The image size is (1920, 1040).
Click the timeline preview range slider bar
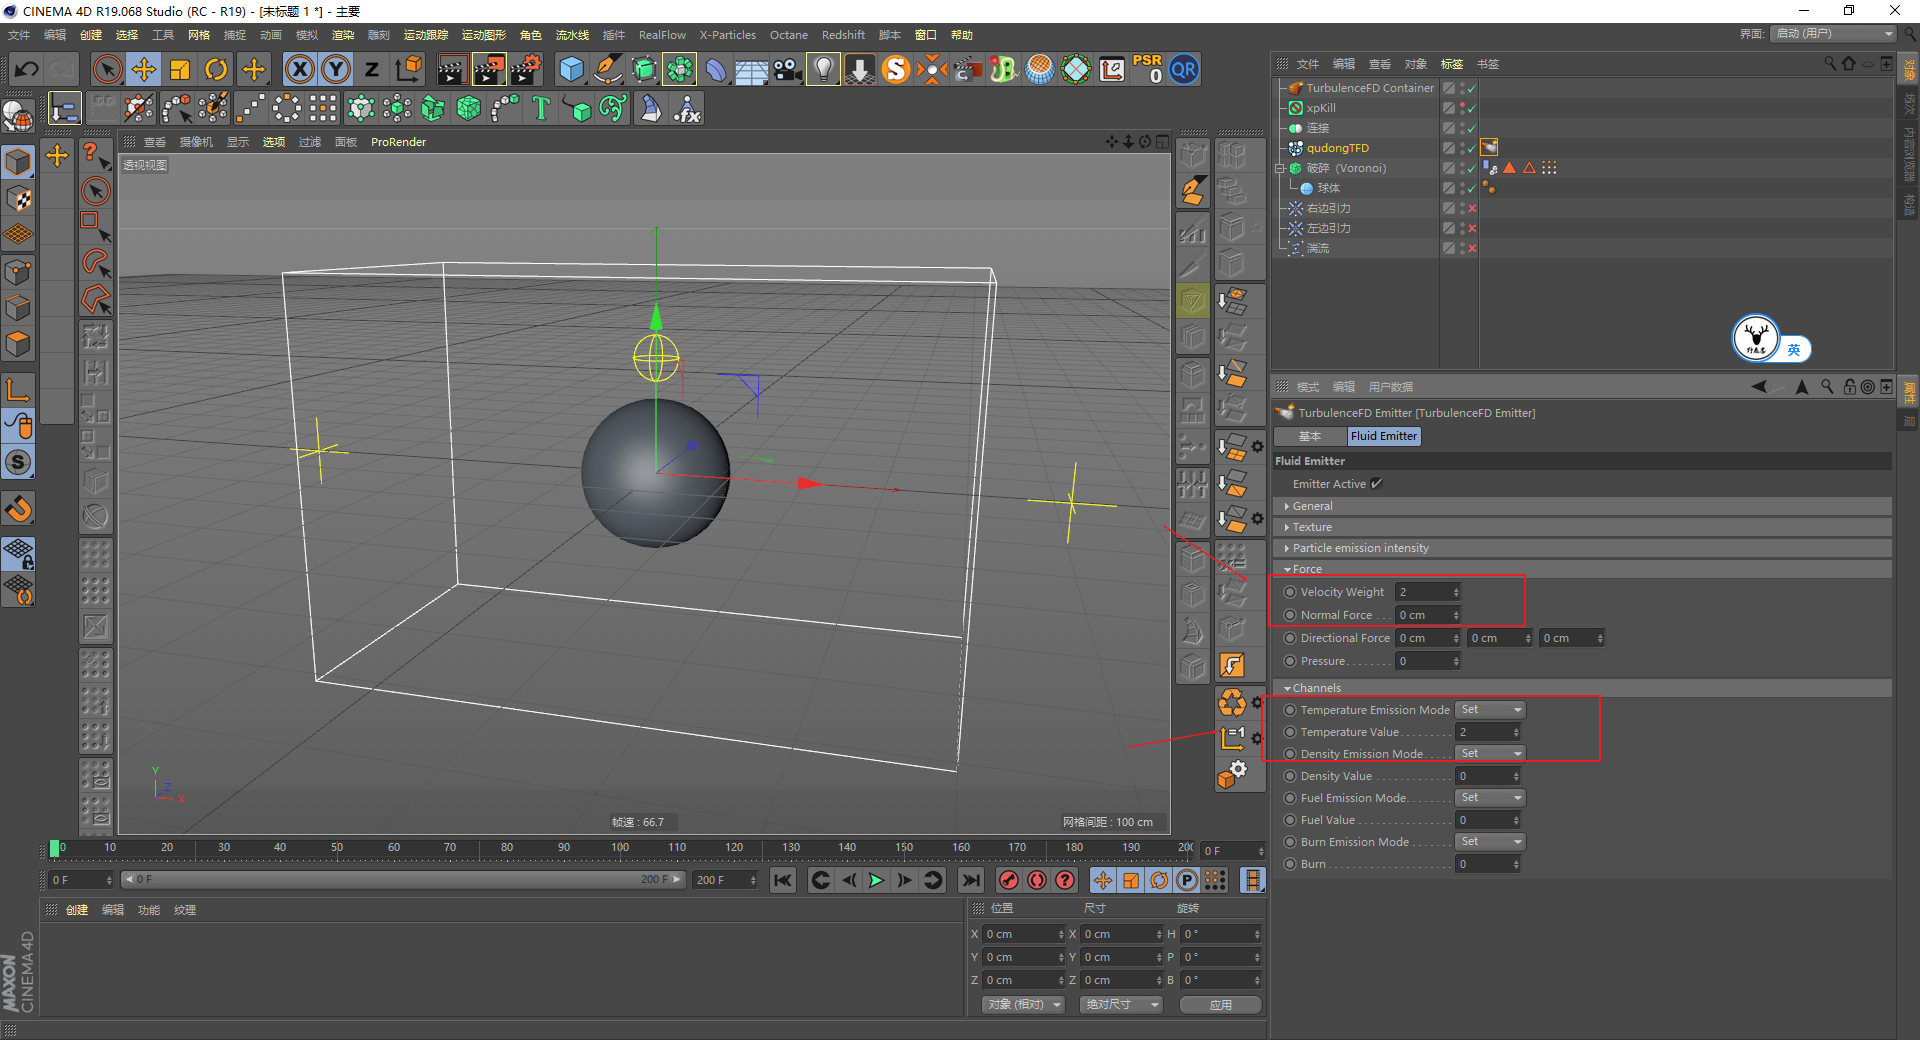click(x=403, y=880)
